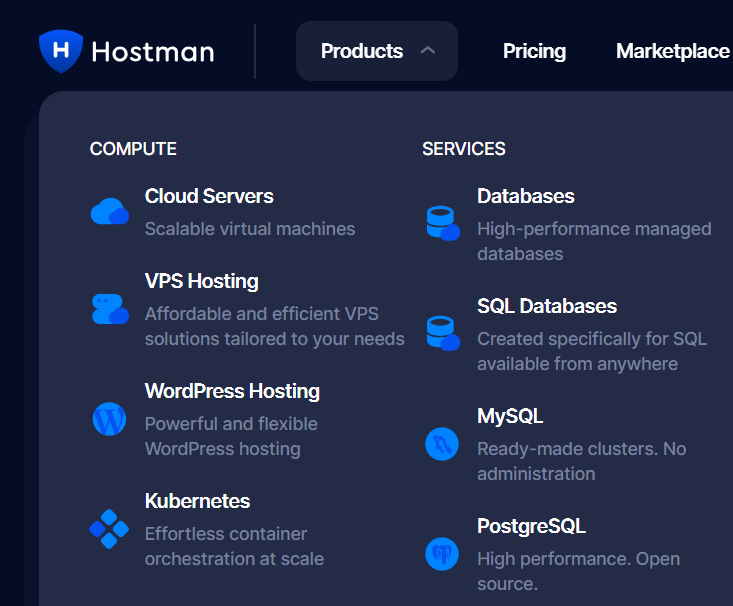Open the VPS Hosting link
733x606 pixels.
pos(201,281)
